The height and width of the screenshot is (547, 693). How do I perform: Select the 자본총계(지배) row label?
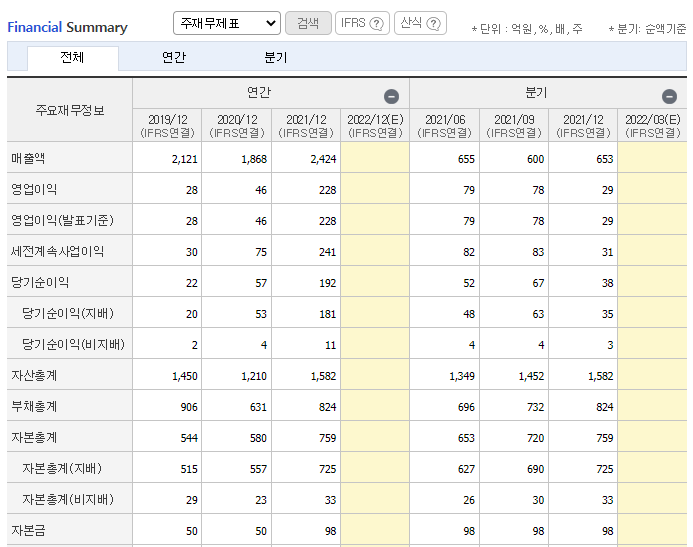pyautogui.click(x=62, y=468)
